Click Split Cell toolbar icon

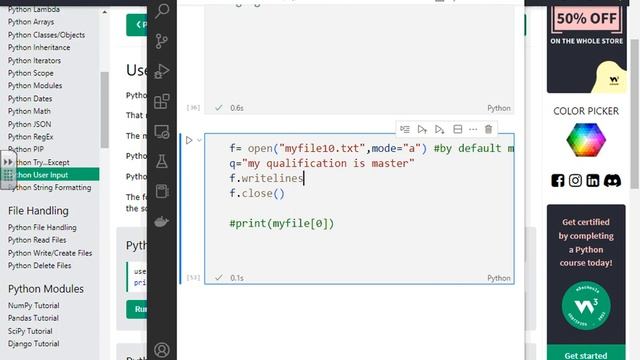click(458, 129)
